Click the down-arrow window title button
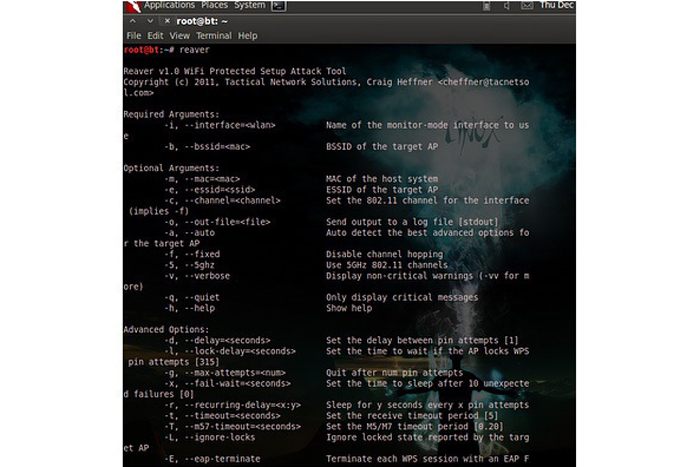 point(150,21)
